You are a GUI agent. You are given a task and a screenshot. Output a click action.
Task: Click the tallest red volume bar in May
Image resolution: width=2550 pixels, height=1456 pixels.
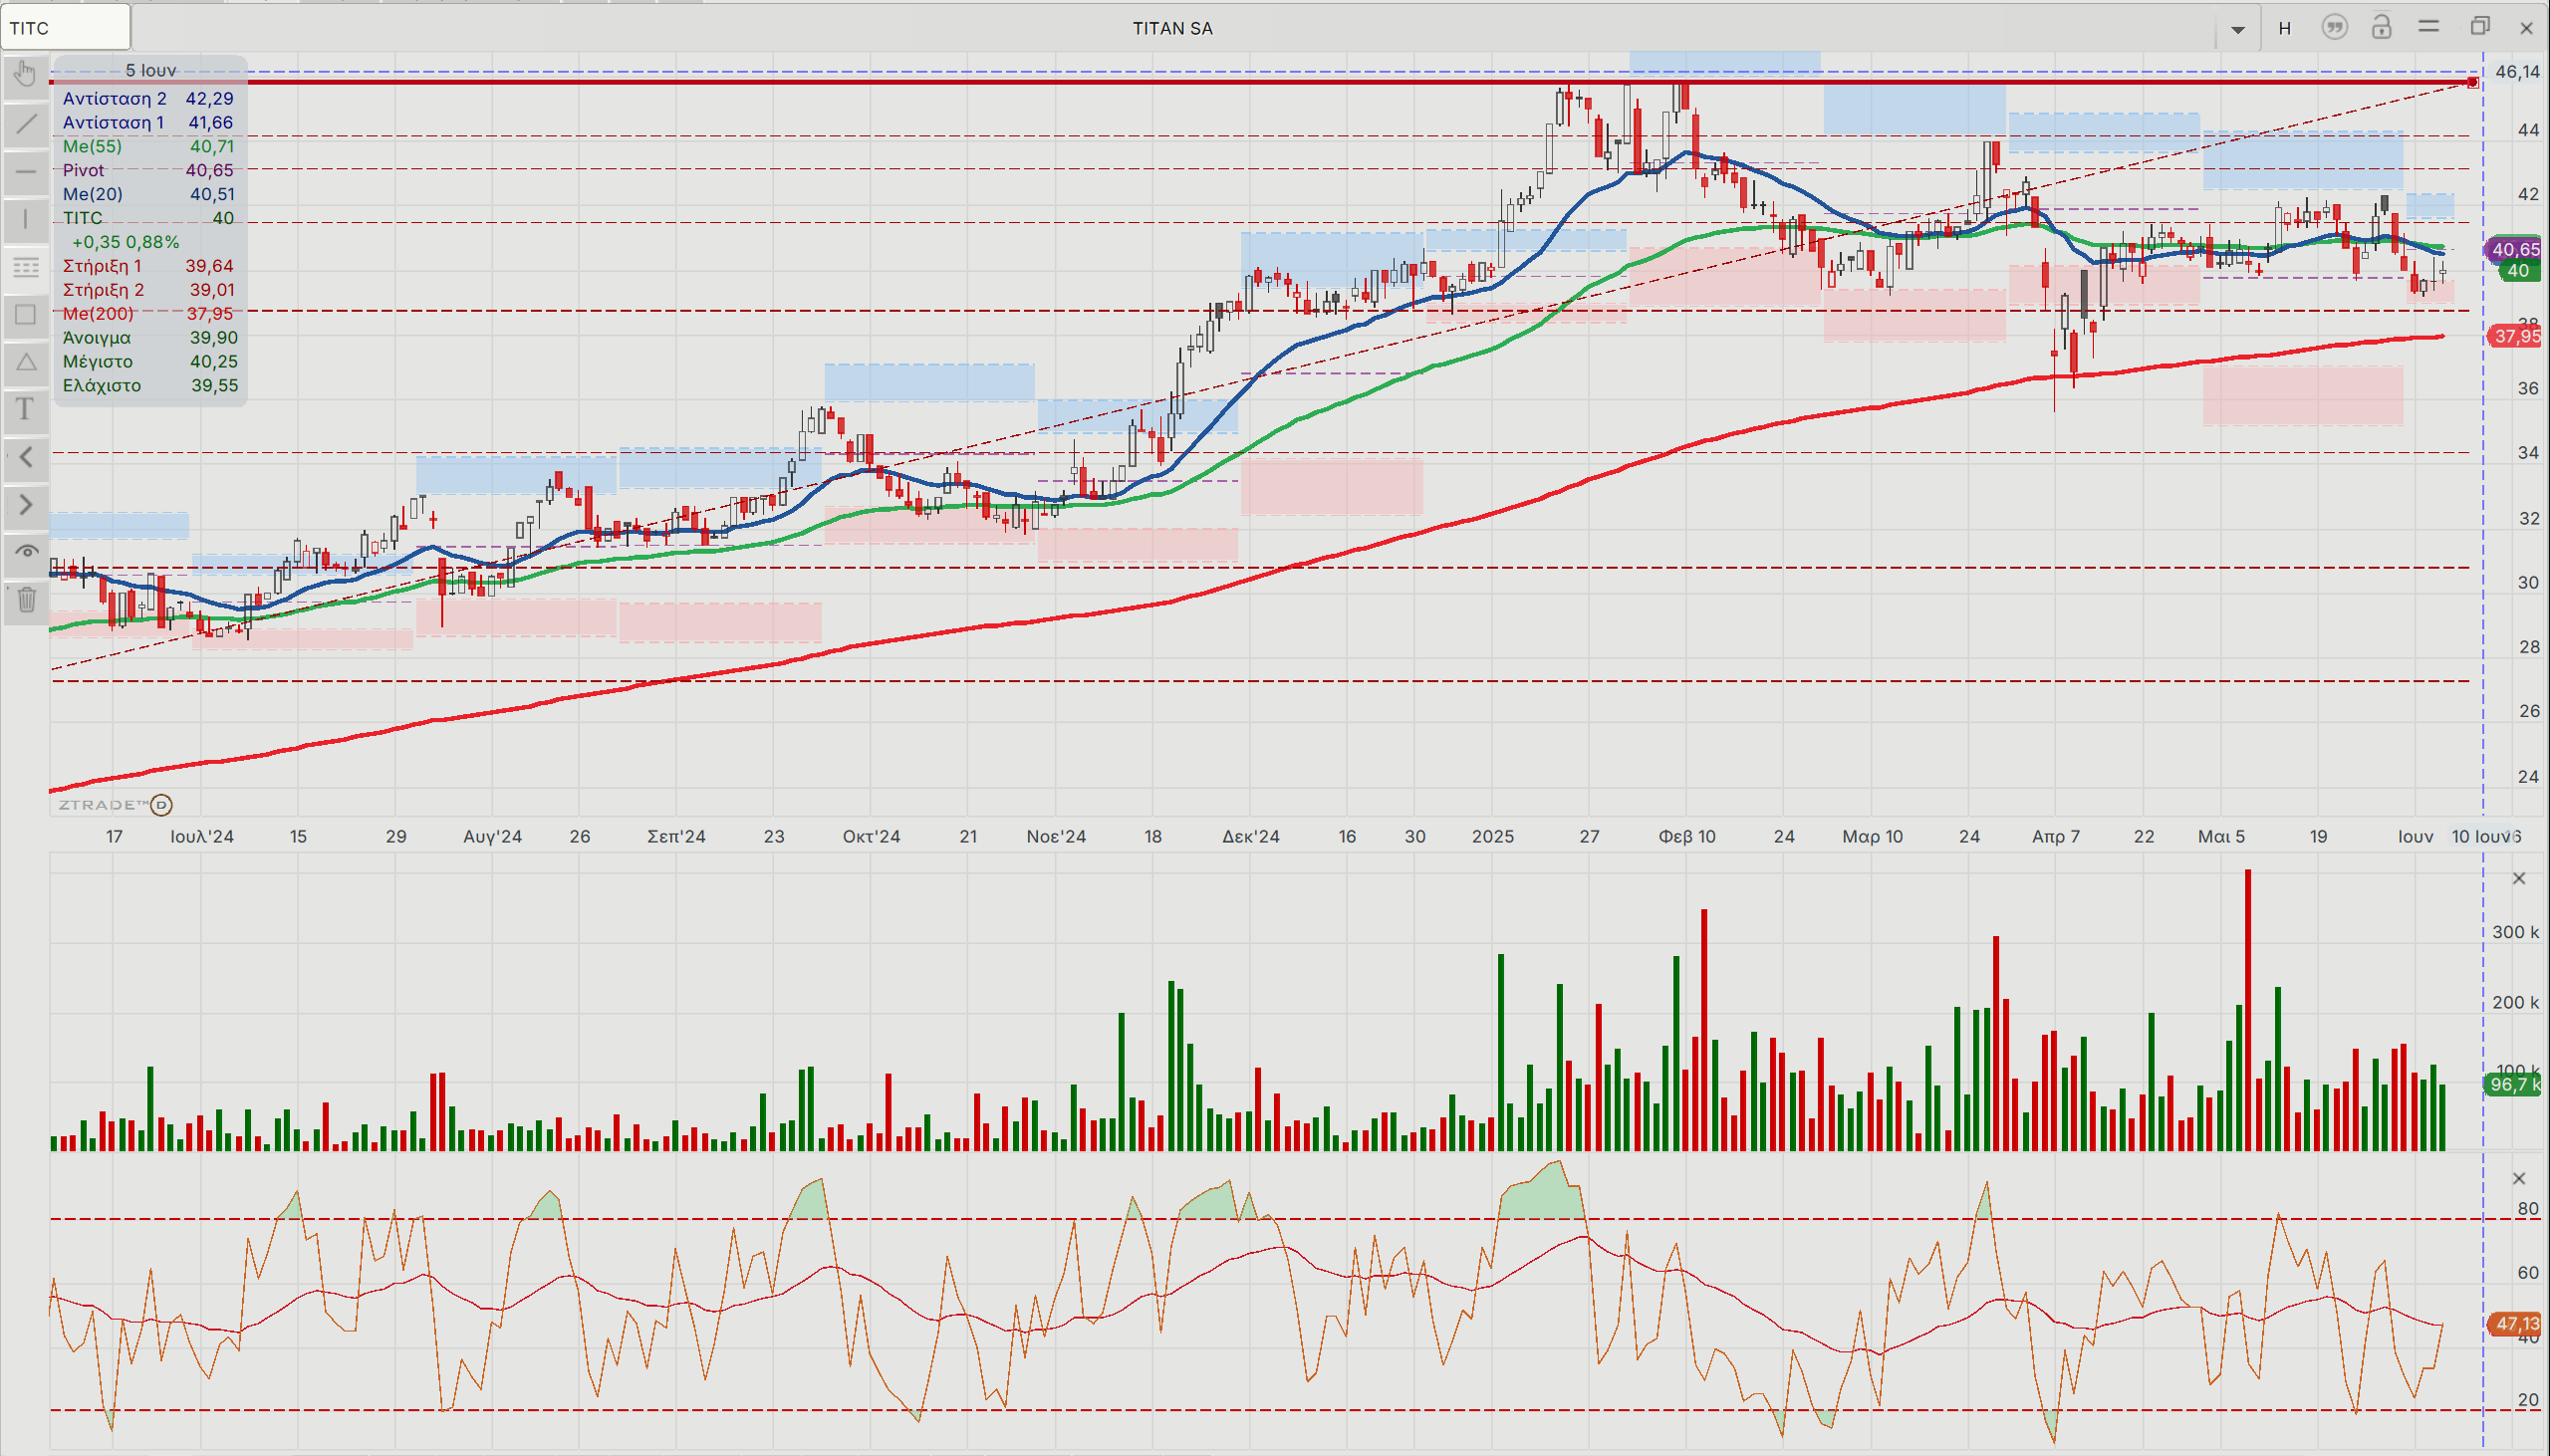pos(2248,1010)
